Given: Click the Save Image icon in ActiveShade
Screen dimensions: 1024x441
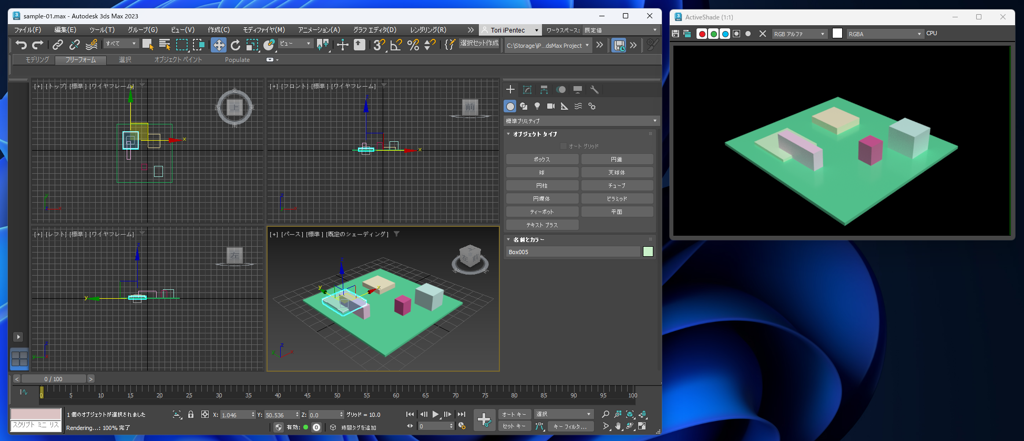Looking at the screenshot, I should [x=677, y=33].
